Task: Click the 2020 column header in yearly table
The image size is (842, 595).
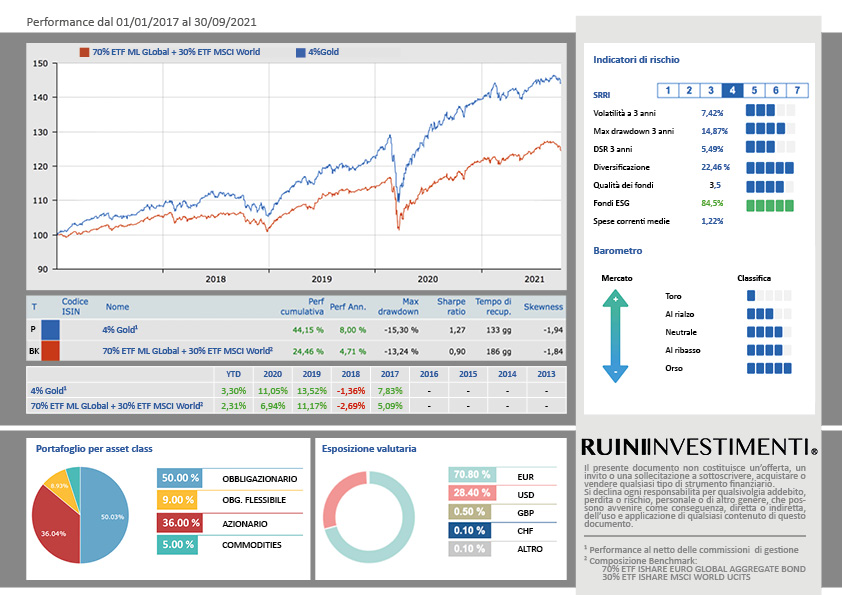Action: [272, 374]
